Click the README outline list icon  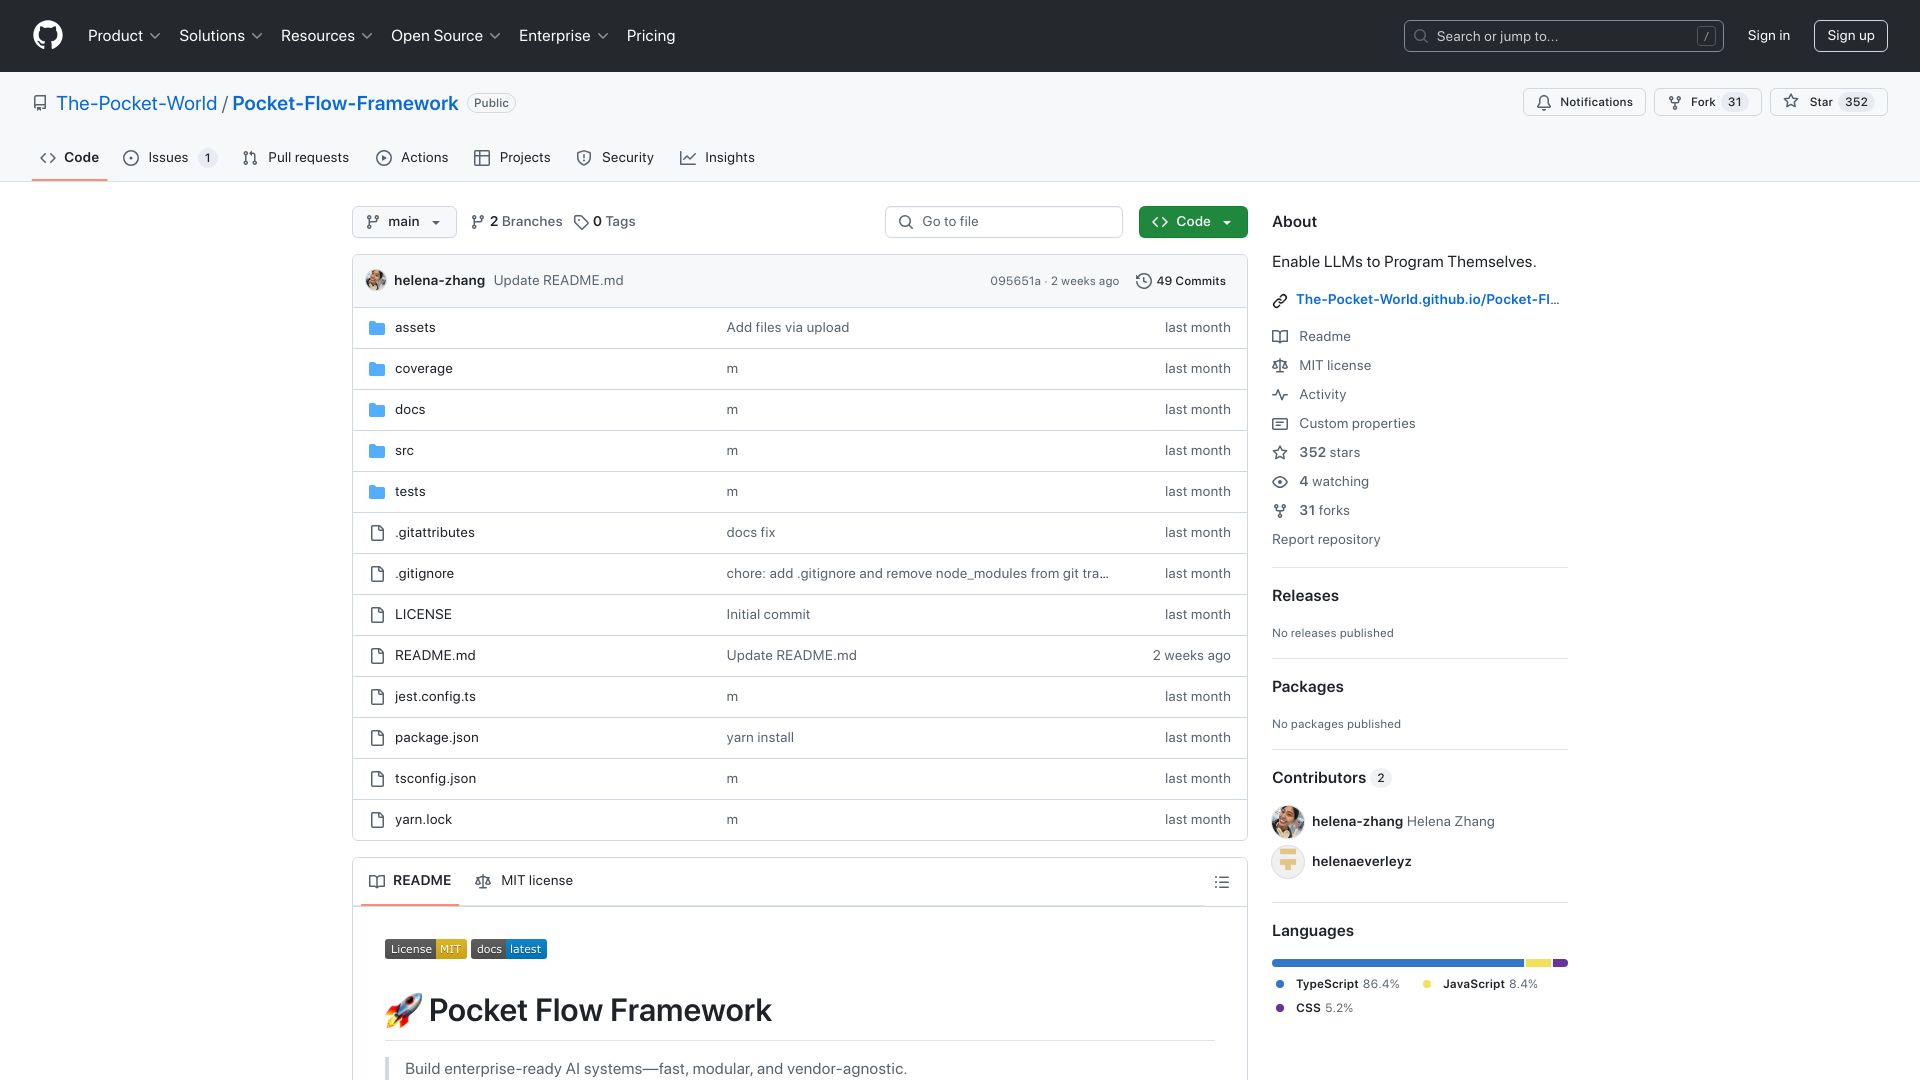1222,882
